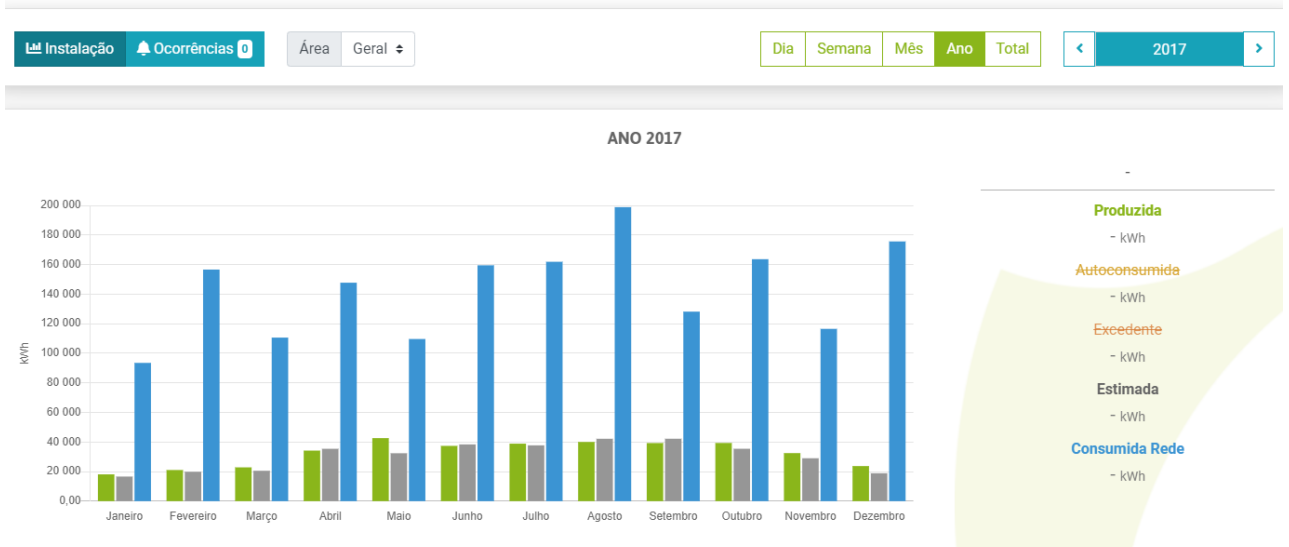The height and width of the screenshot is (547, 1289).
Task: Click the 2017 year label button
Action: point(1169,49)
